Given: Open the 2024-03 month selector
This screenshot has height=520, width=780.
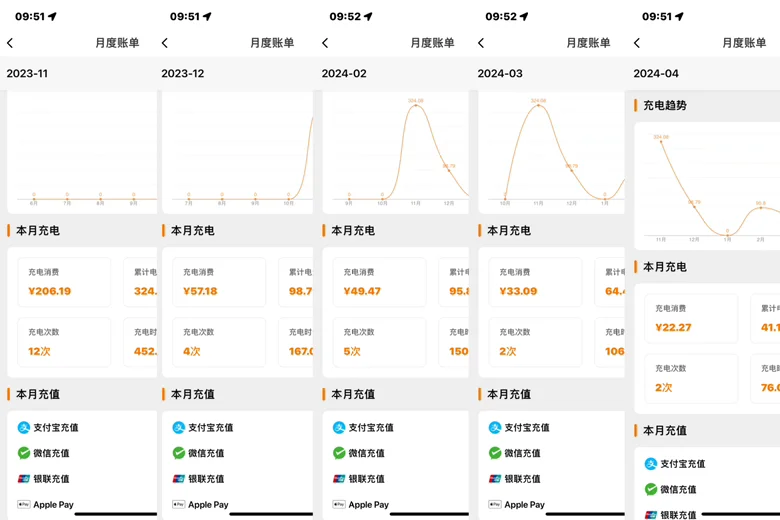Looking at the screenshot, I should click(x=500, y=74).
